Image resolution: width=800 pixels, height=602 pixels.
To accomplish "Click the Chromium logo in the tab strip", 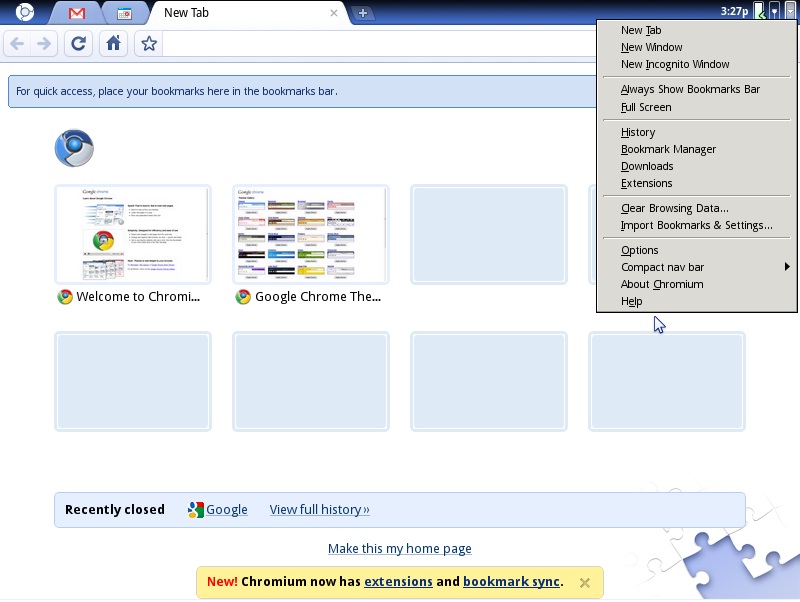I will tap(24, 12).
